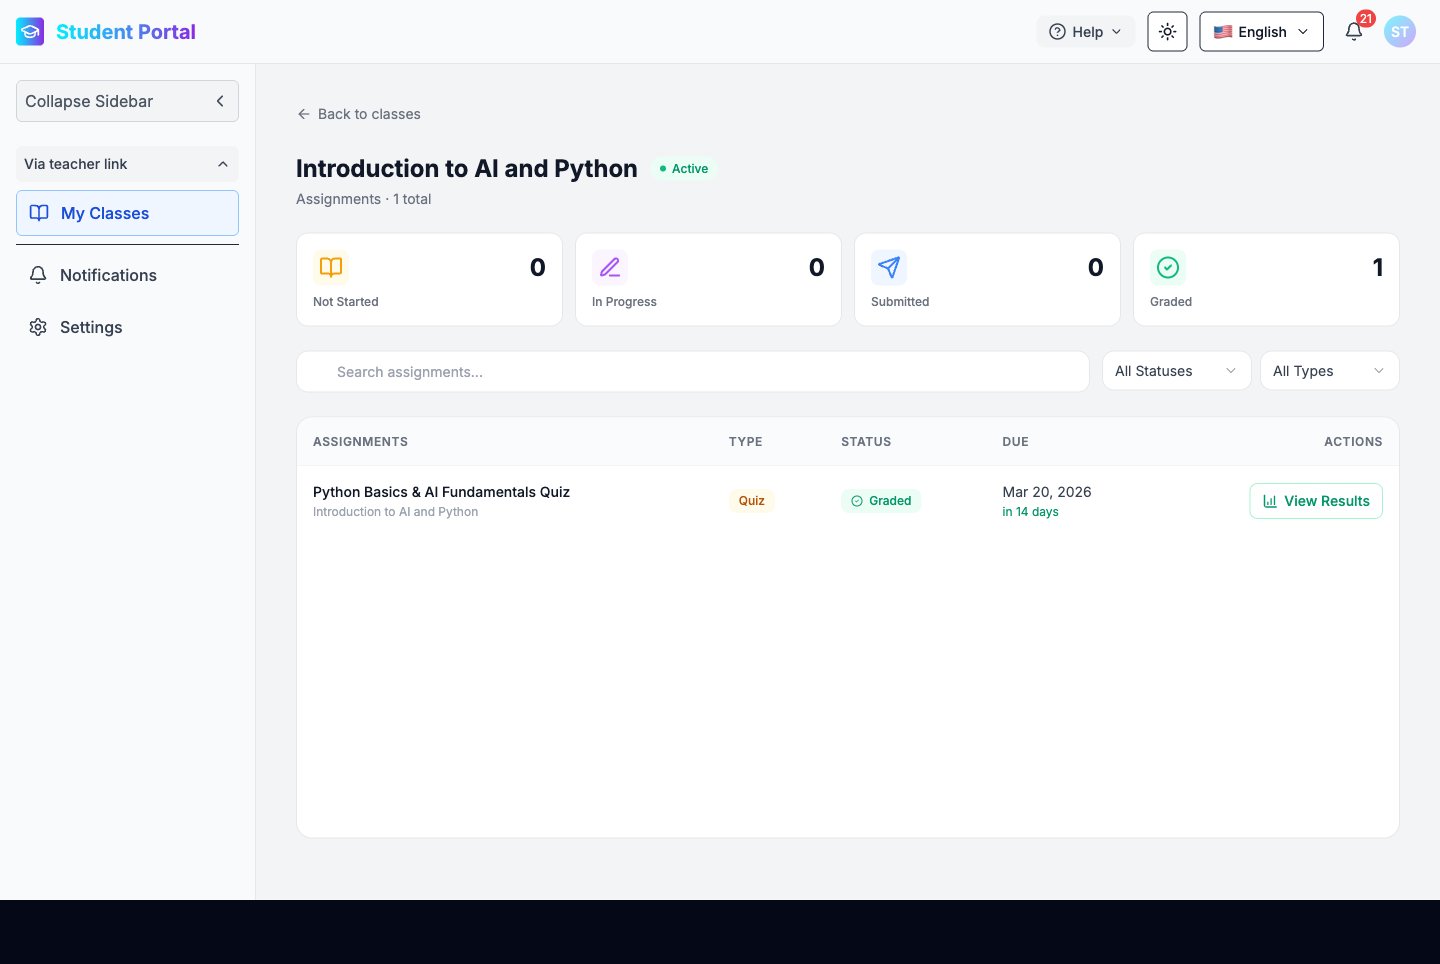Click the ST user avatar
Screen dimensions: 1440x964
pos(1399,32)
